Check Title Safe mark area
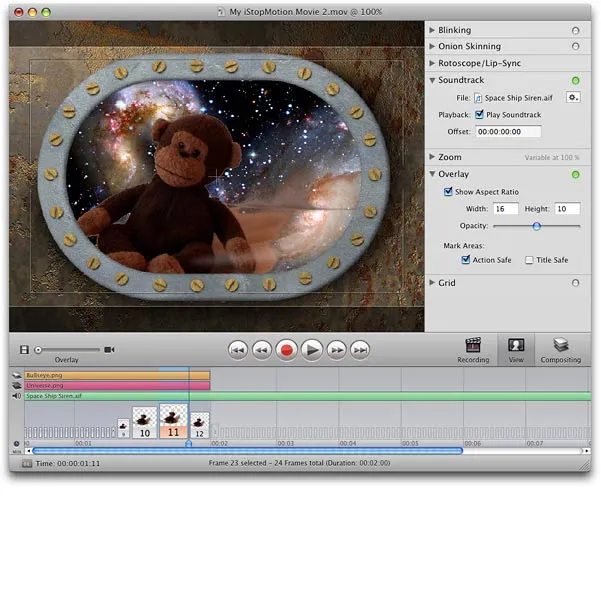 coord(529,260)
